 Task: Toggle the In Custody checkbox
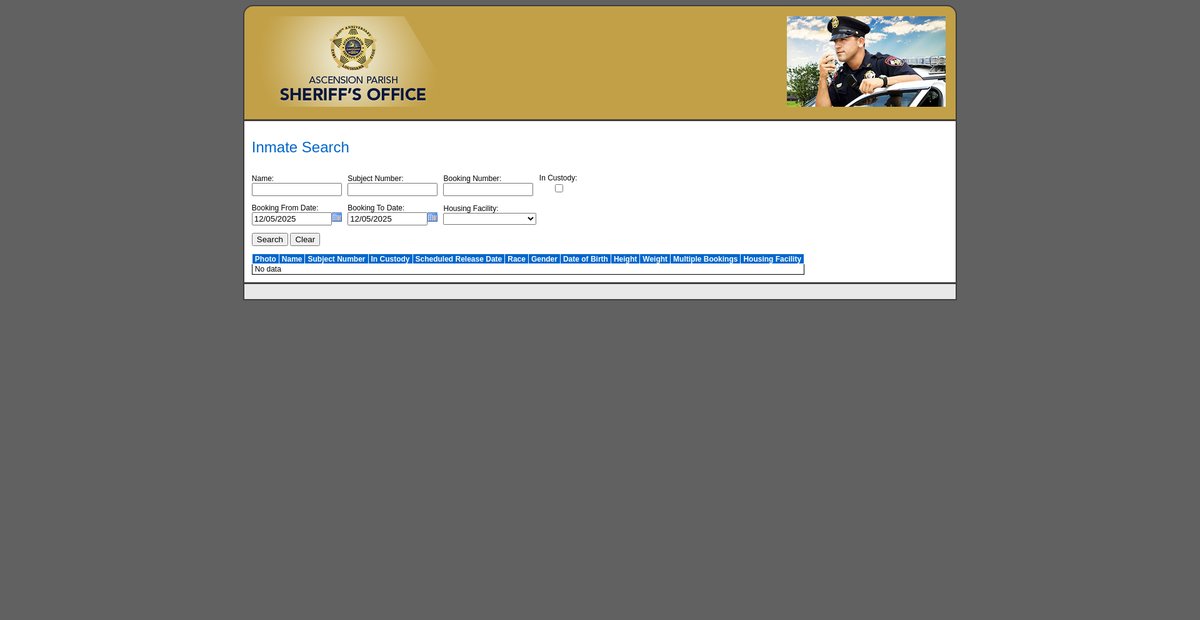[559, 188]
